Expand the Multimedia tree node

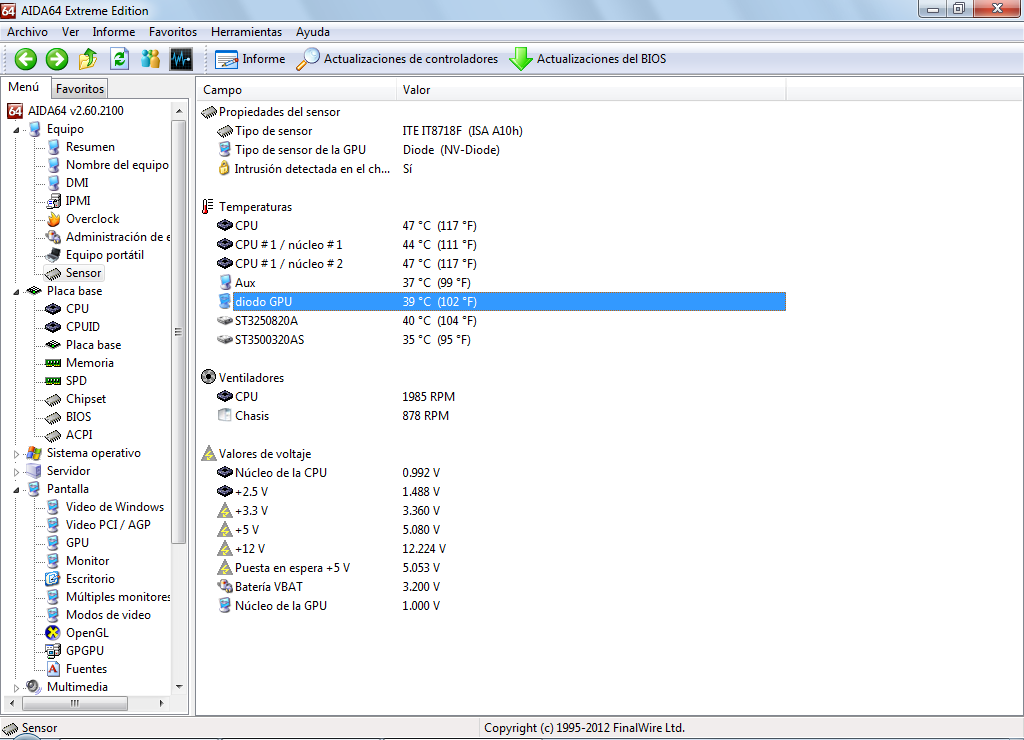[x=16, y=688]
